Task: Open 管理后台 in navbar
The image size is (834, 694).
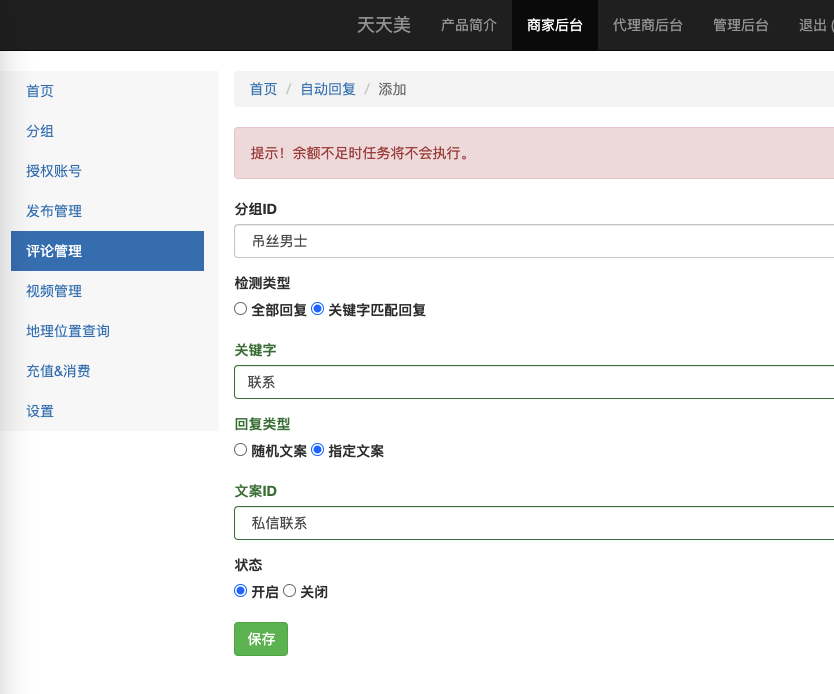Action: point(741,25)
